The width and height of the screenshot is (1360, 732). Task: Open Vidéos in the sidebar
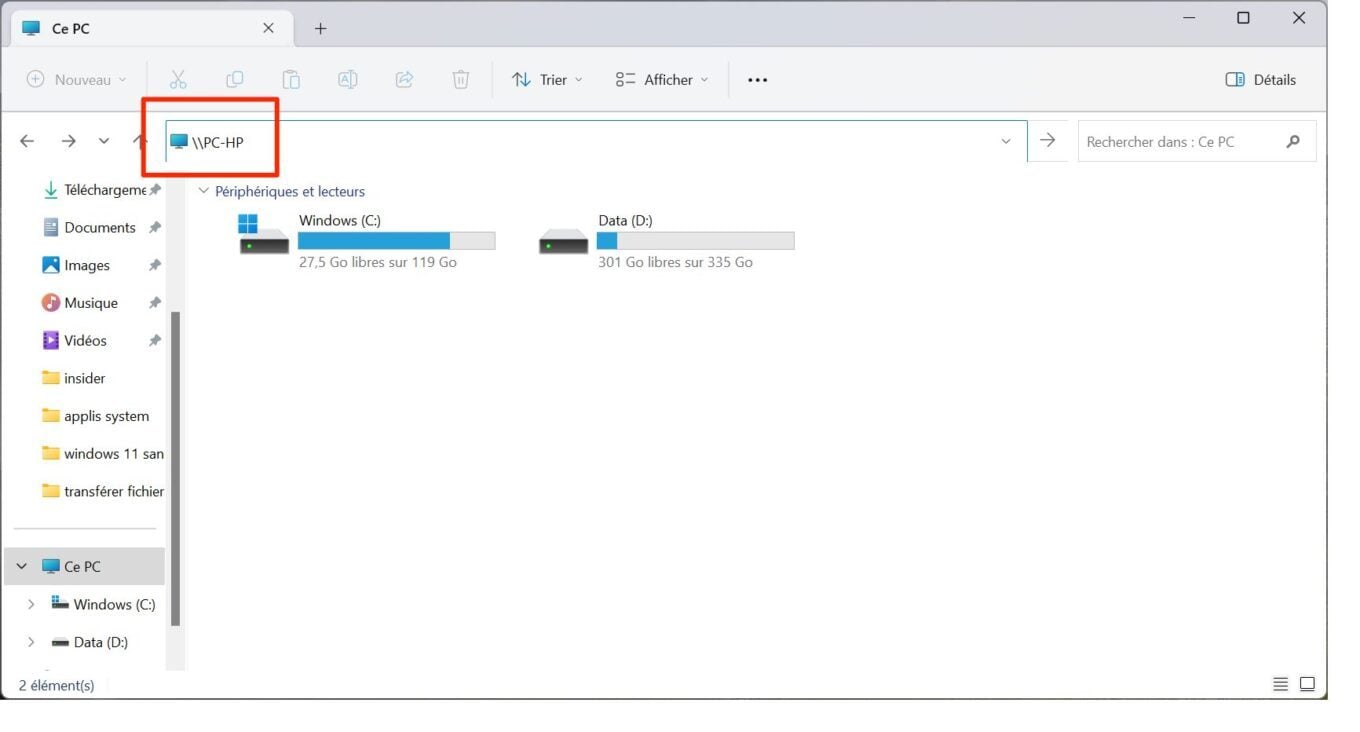[74, 341]
